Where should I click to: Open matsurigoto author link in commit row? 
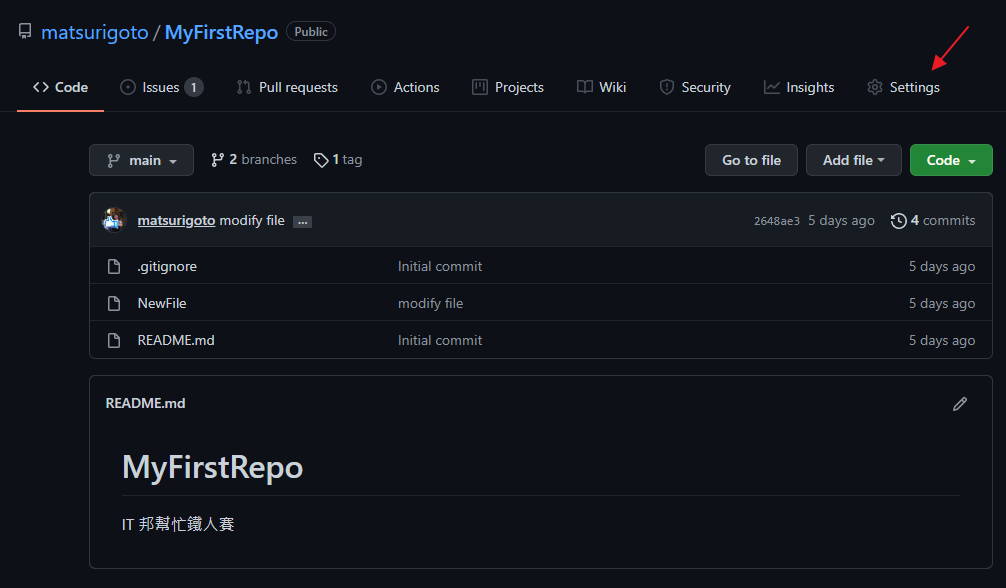click(176, 220)
